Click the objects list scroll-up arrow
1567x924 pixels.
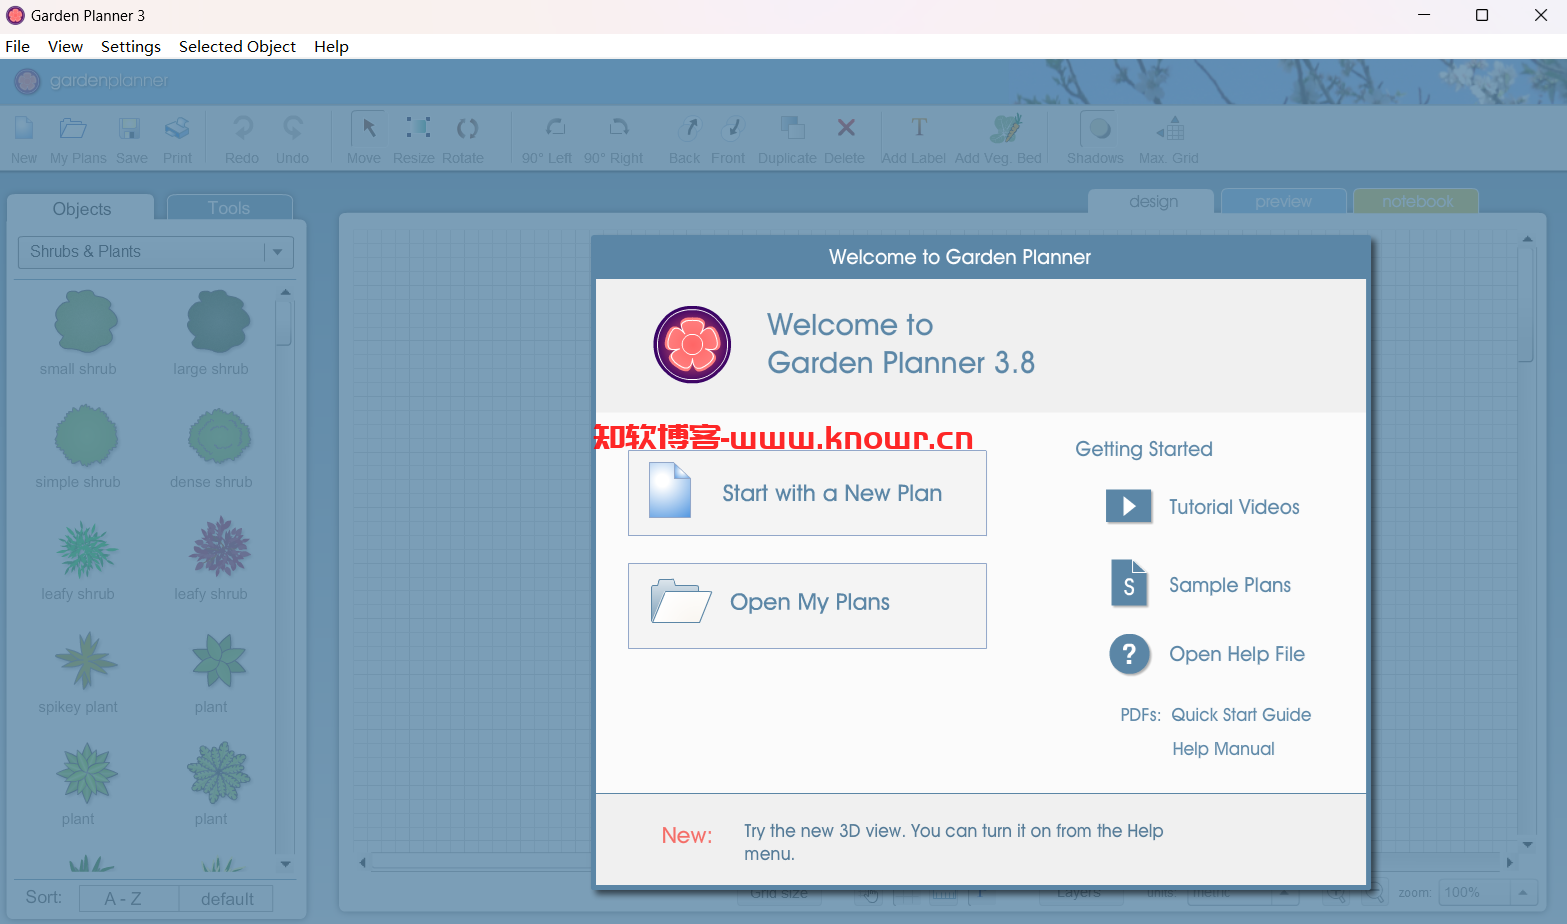tap(285, 293)
